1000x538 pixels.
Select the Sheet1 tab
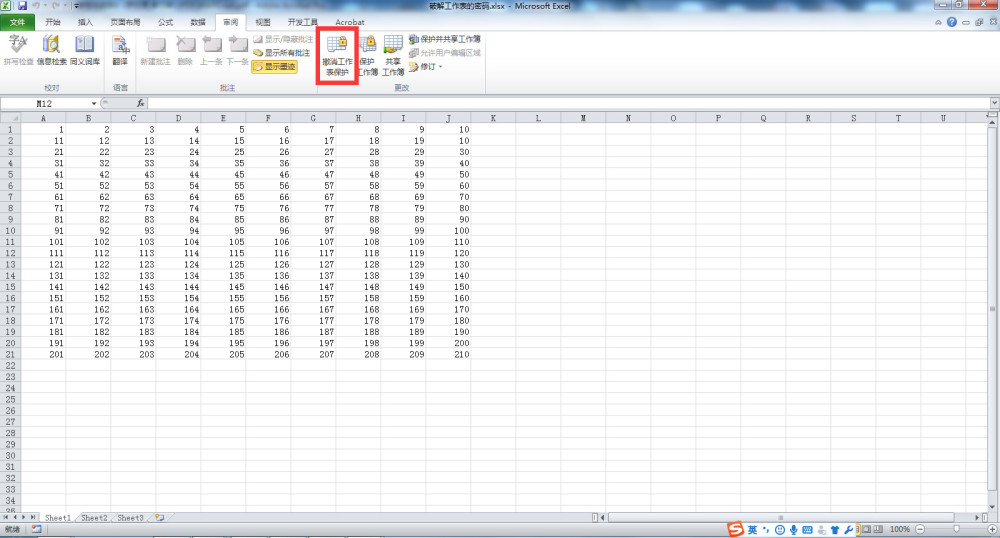[57, 518]
